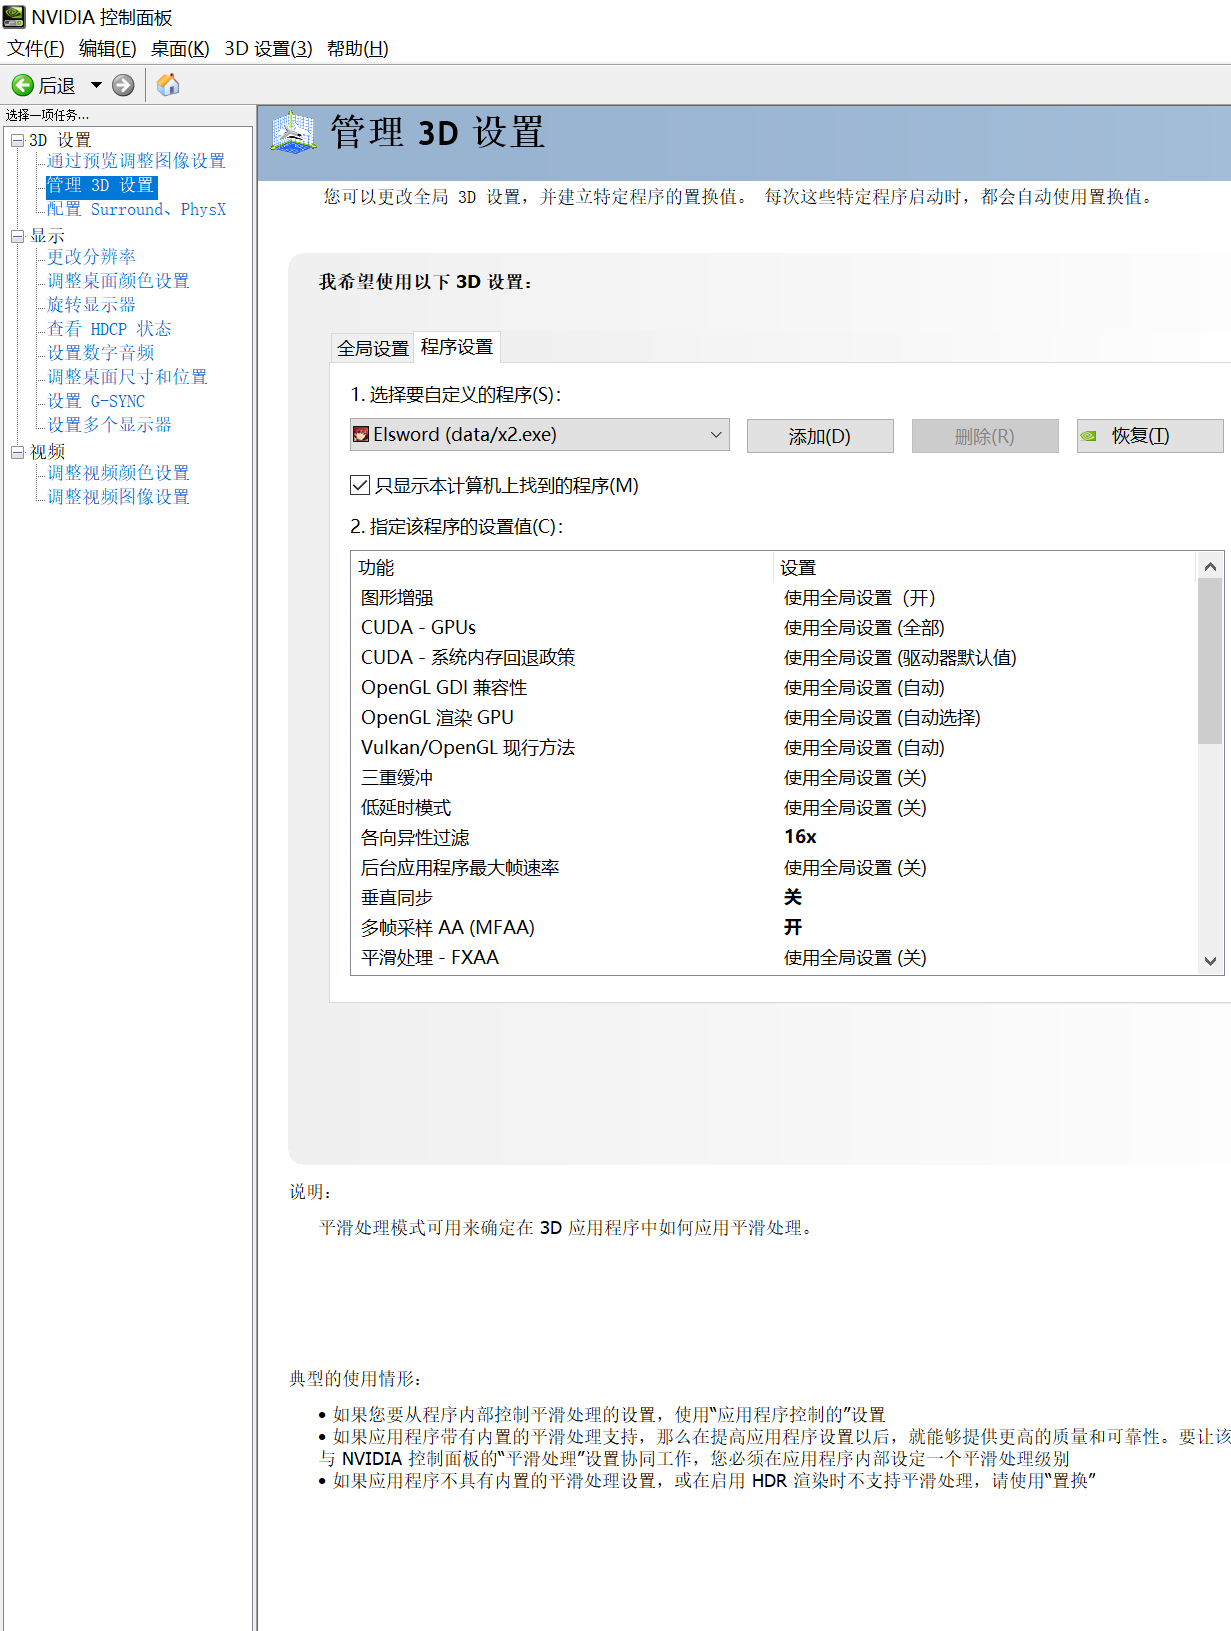
Task: Select CUDA - 系统内存回退政策 row
Action: pos(774,658)
